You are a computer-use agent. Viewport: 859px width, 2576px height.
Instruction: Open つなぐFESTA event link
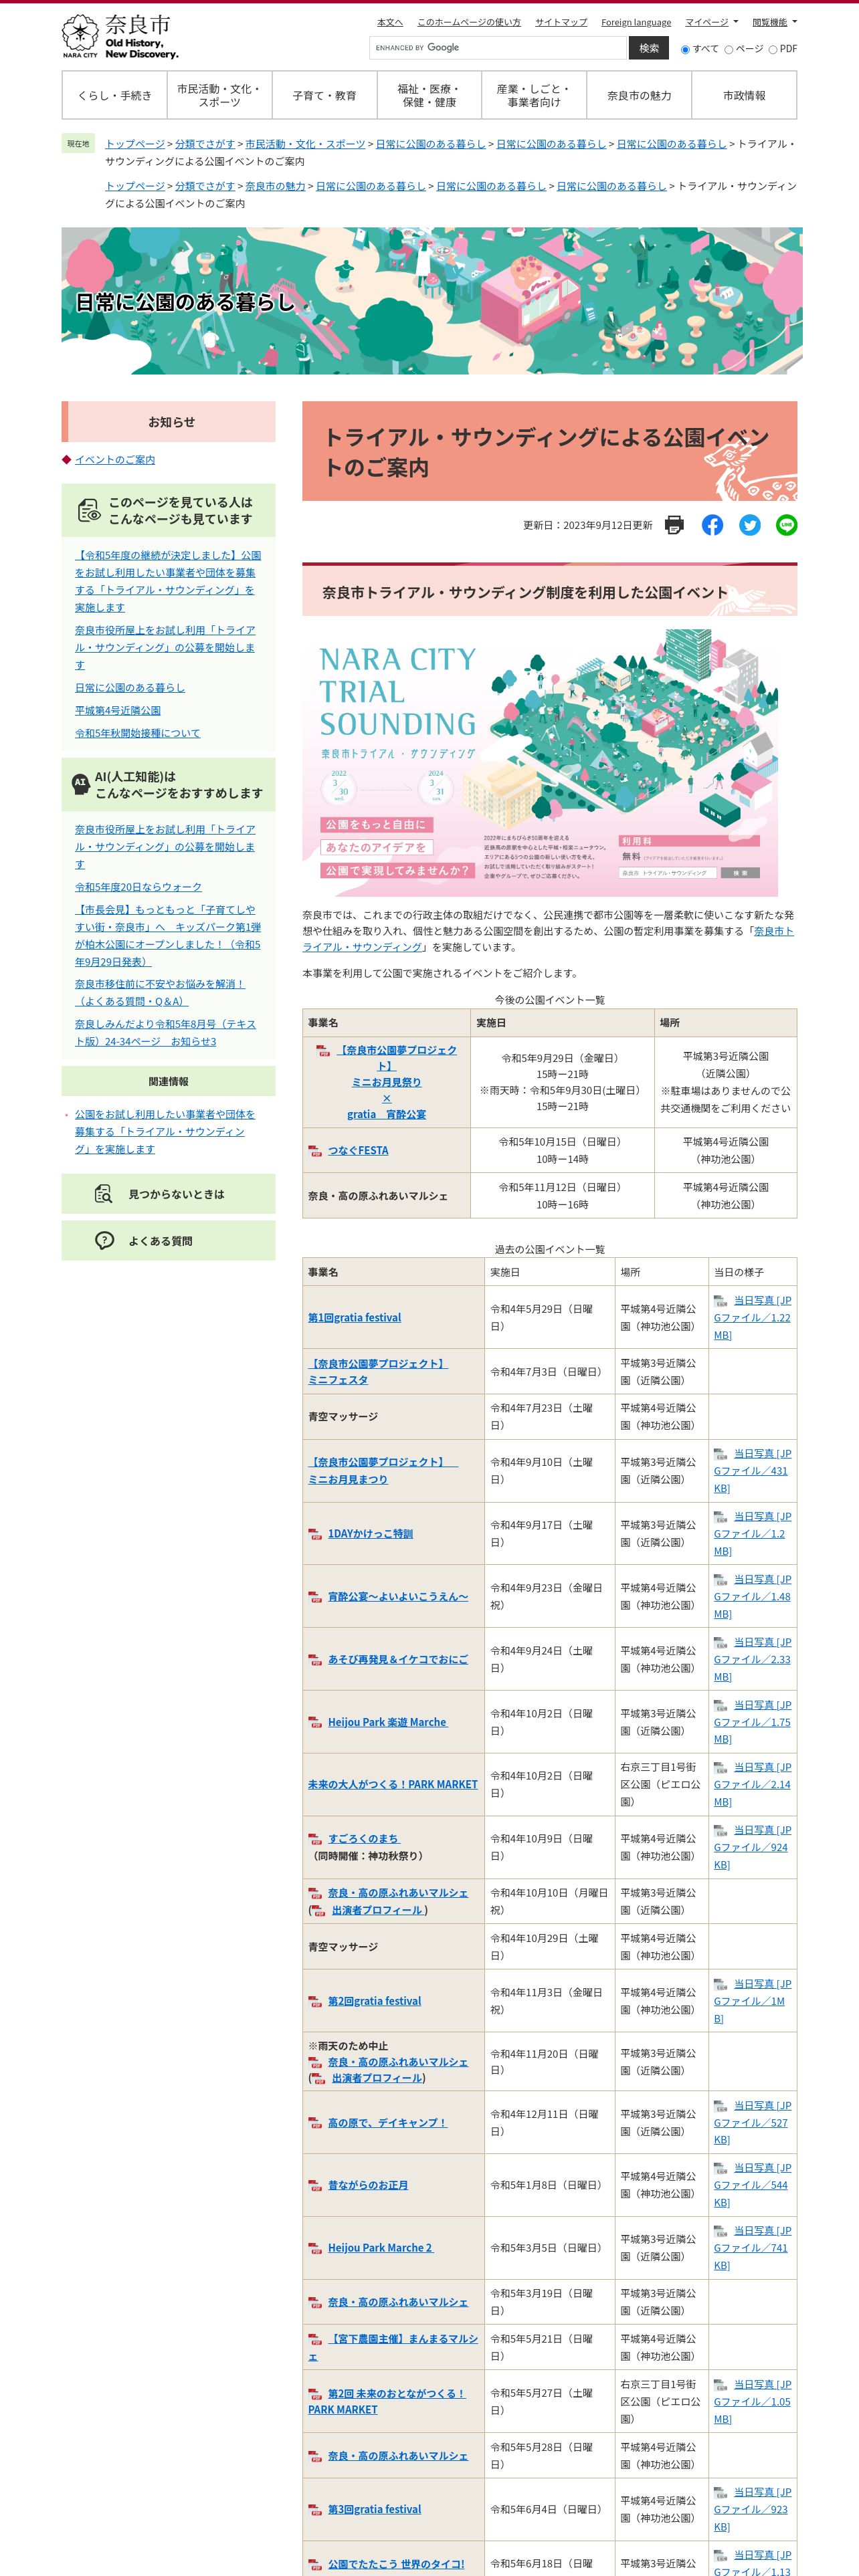click(x=358, y=1151)
